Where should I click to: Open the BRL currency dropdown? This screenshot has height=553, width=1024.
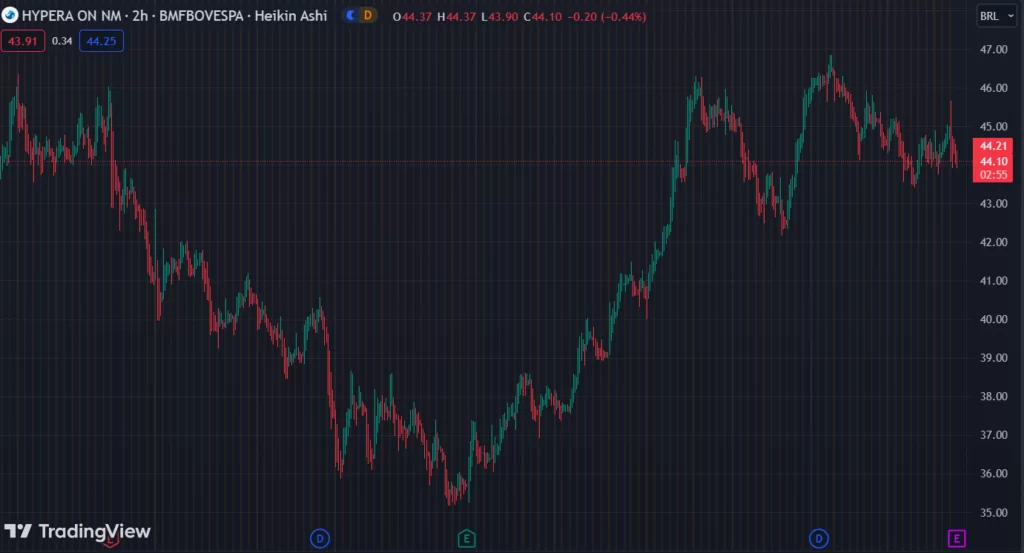pos(997,16)
